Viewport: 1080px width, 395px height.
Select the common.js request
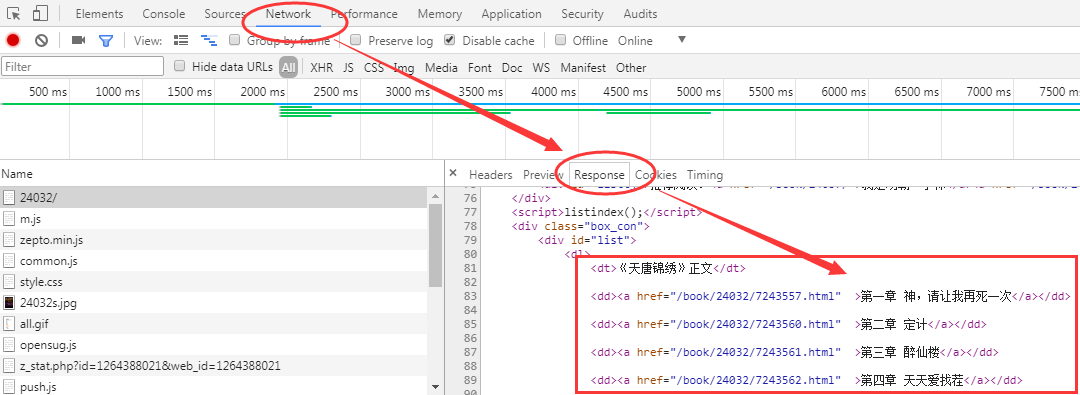tap(214, 261)
